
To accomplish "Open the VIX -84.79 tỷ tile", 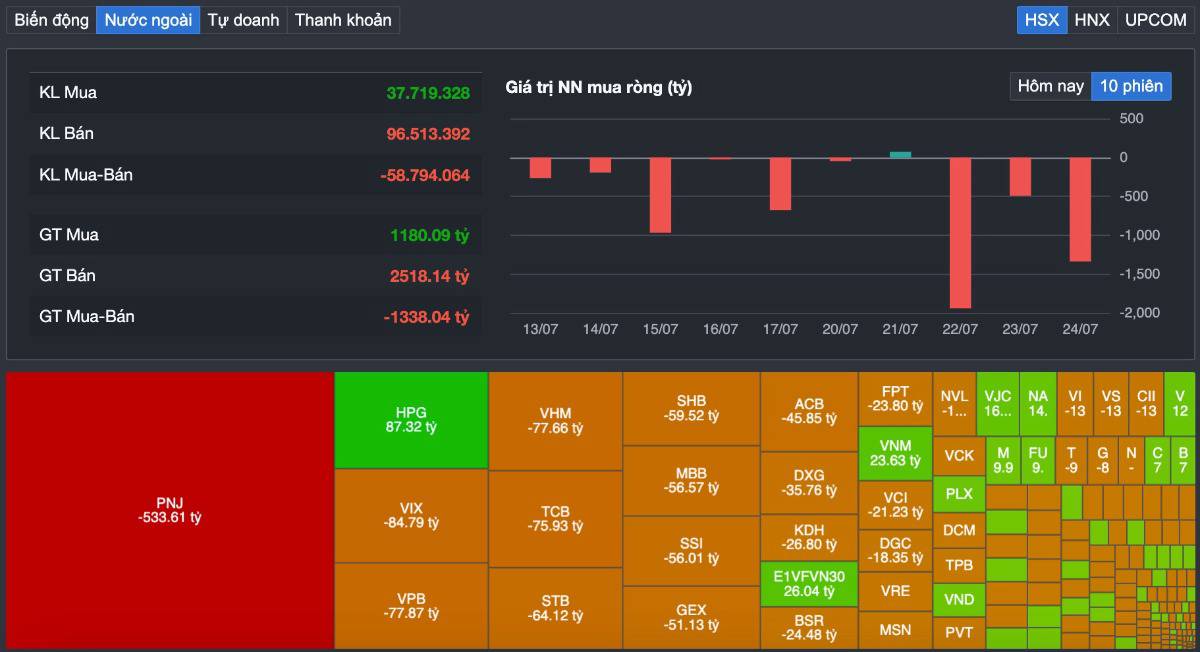I will point(411,515).
